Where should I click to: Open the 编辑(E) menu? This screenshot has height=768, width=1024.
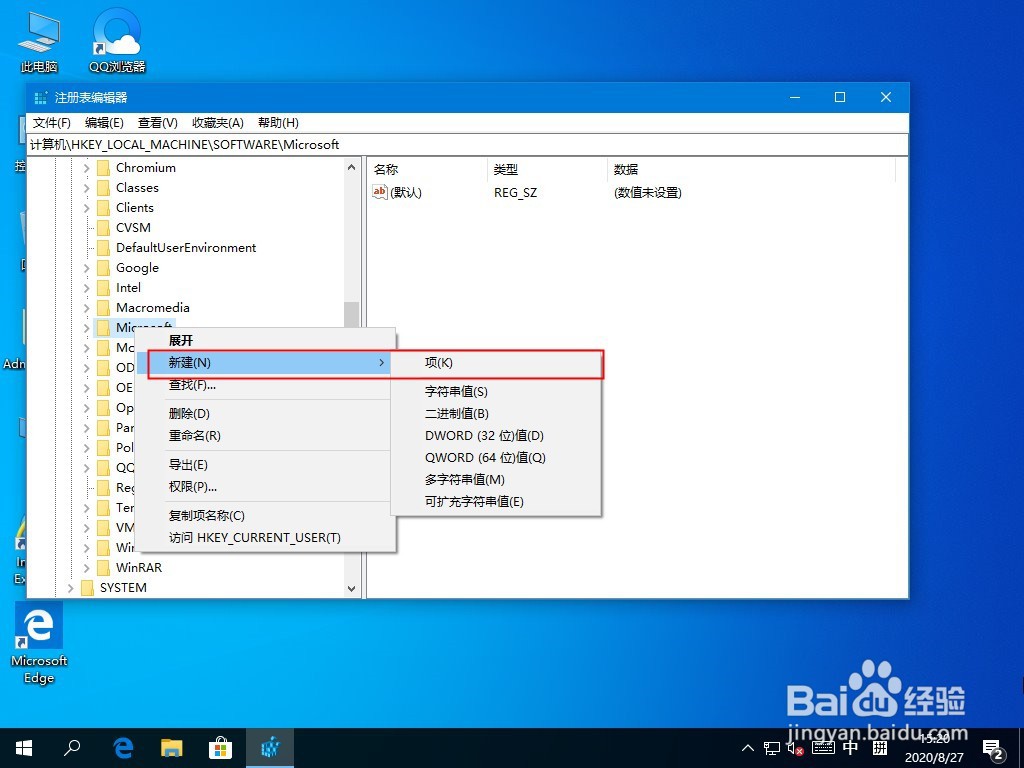click(x=104, y=123)
